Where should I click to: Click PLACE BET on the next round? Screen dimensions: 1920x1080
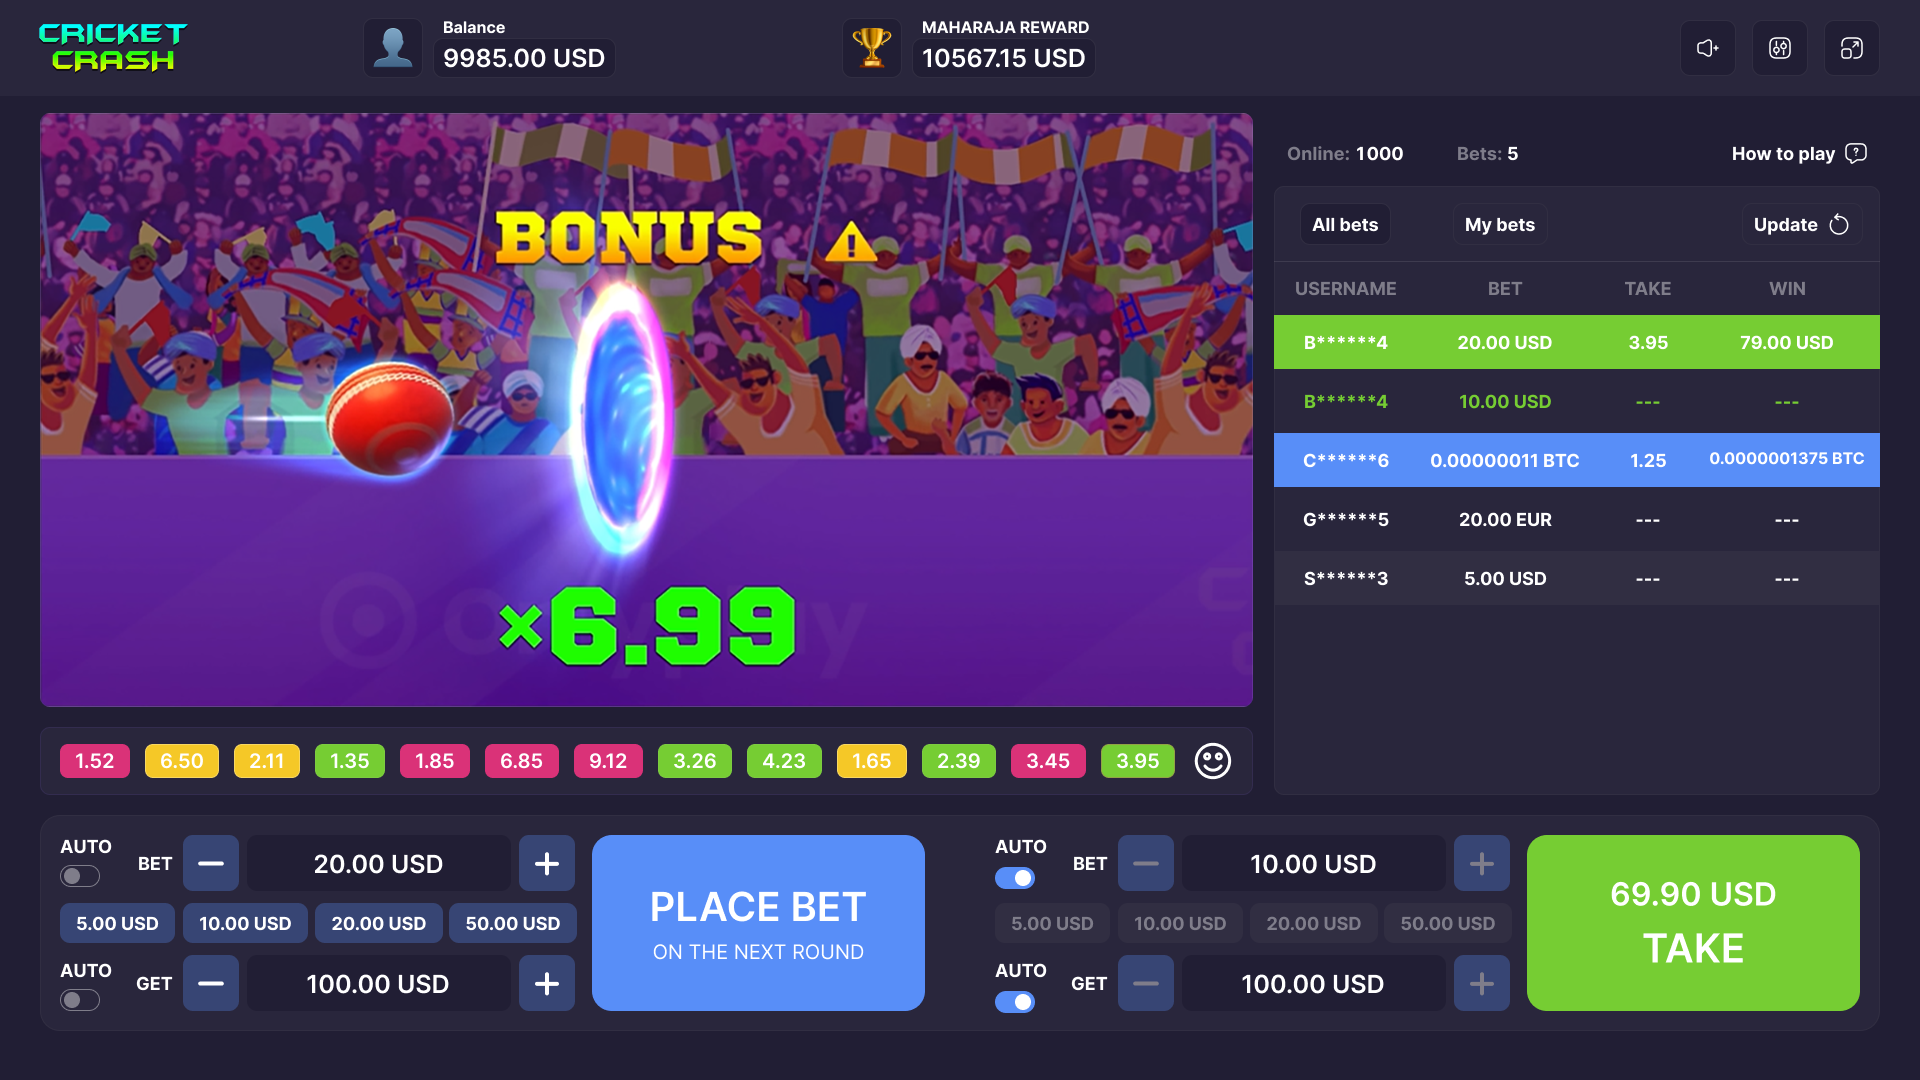[x=758, y=923]
